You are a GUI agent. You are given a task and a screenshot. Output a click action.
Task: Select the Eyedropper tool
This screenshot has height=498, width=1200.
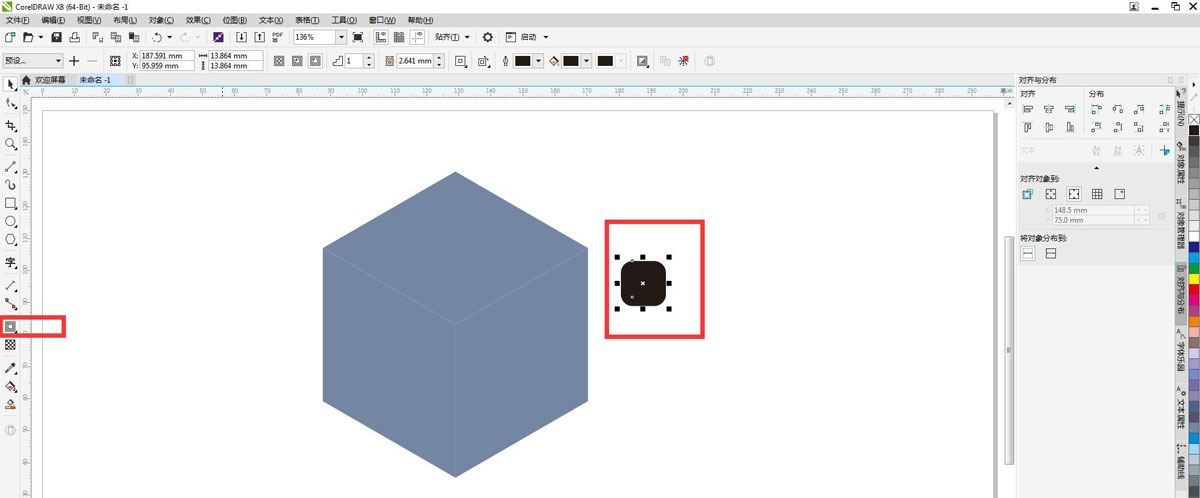point(11,368)
